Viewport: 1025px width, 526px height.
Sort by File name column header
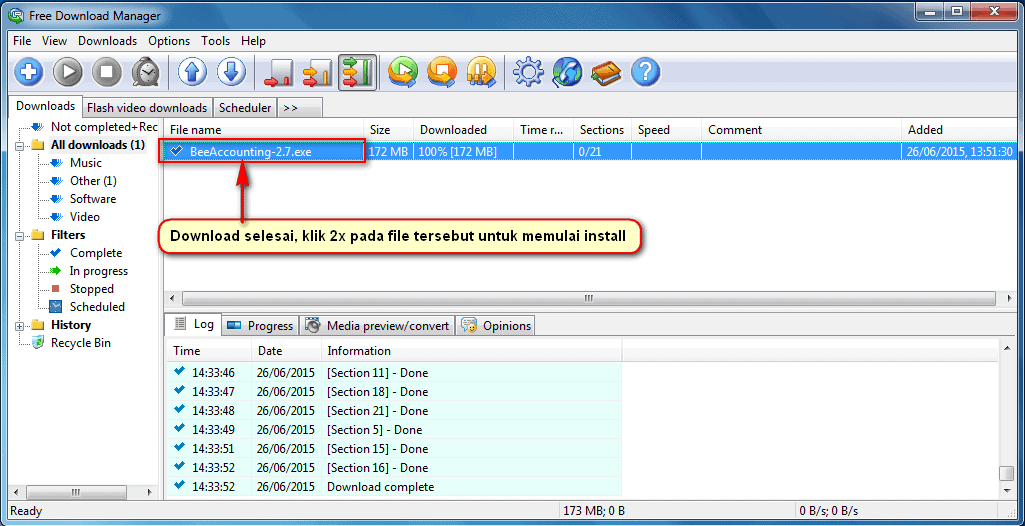pos(263,130)
